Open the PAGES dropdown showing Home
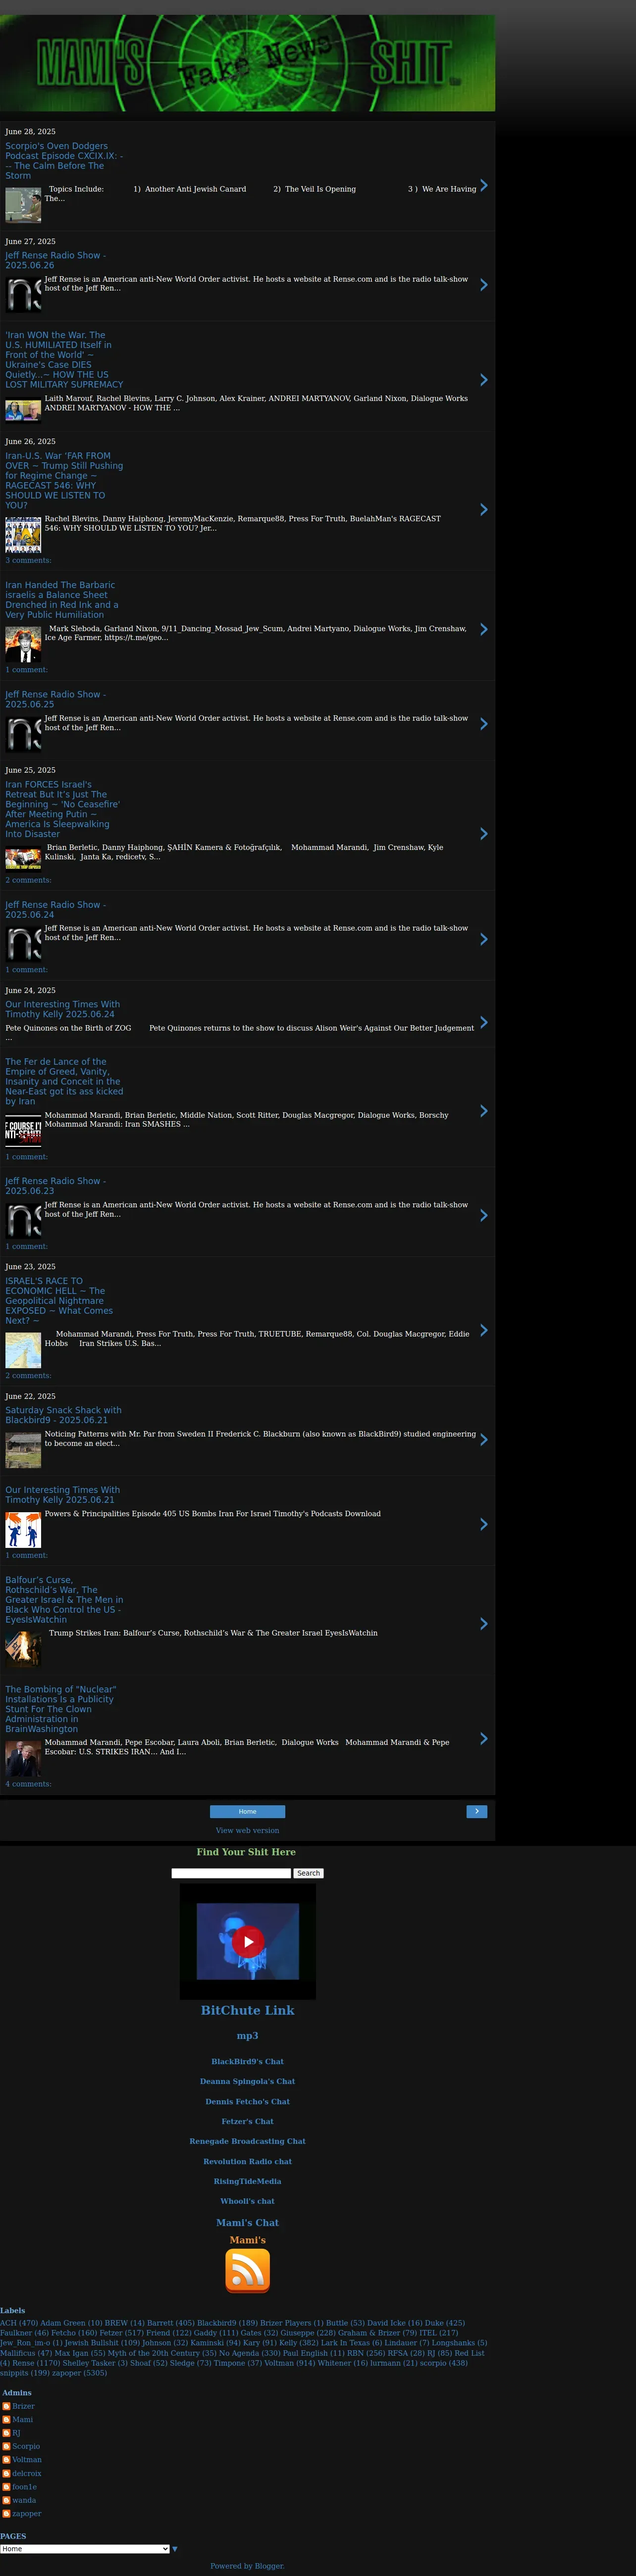Image resolution: width=636 pixels, height=2576 pixels. (85, 2549)
